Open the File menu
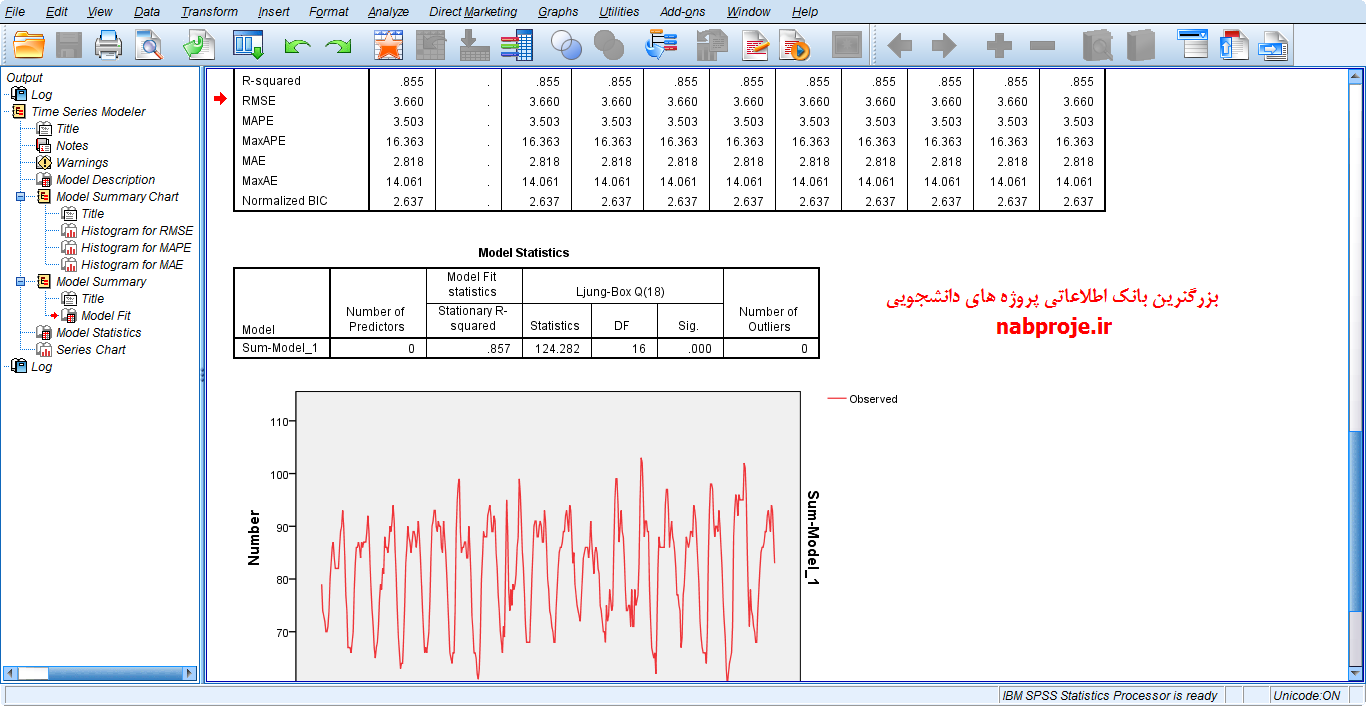This screenshot has width=1366, height=706. tap(15, 12)
